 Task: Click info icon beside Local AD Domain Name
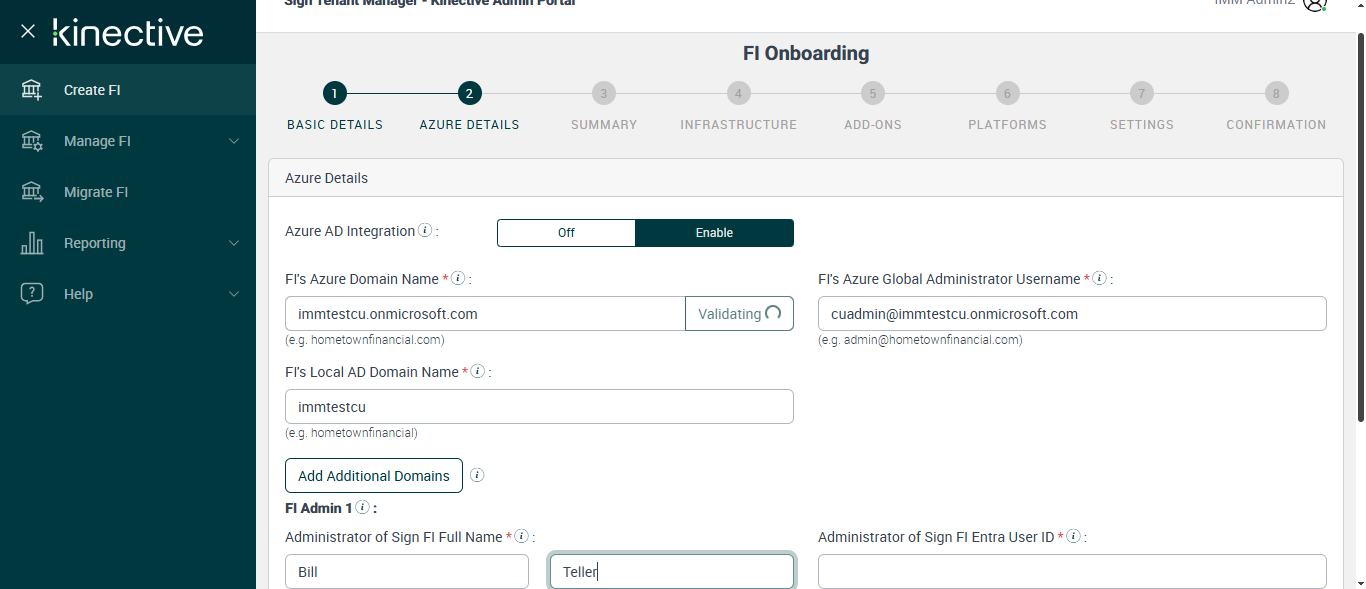(478, 371)
